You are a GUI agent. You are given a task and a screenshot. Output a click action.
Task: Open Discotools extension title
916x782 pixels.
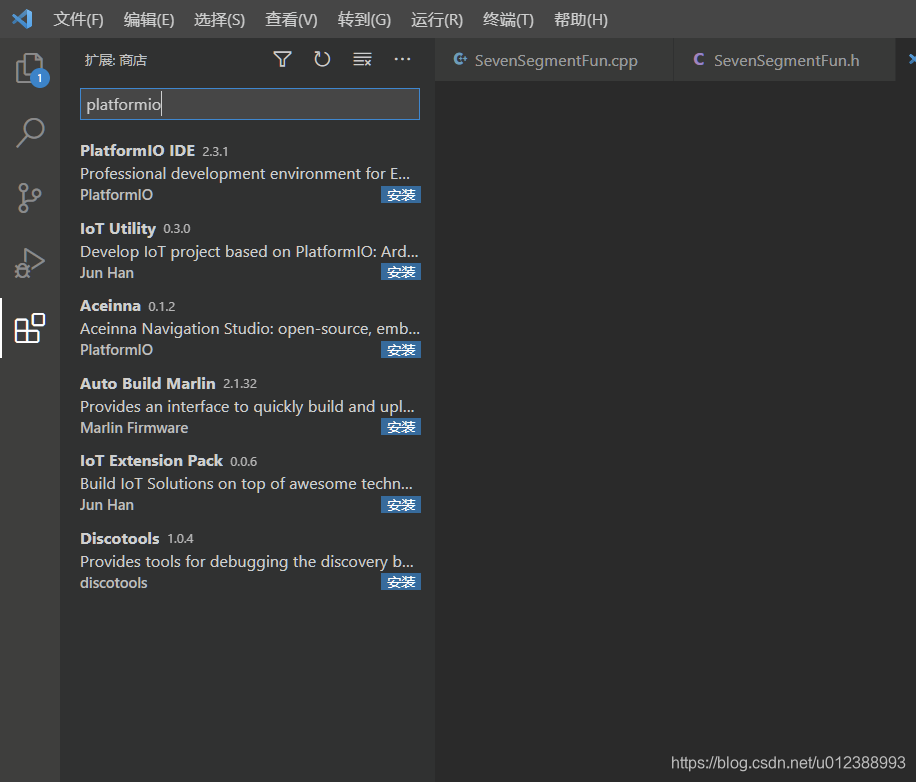tap(120, 538)
